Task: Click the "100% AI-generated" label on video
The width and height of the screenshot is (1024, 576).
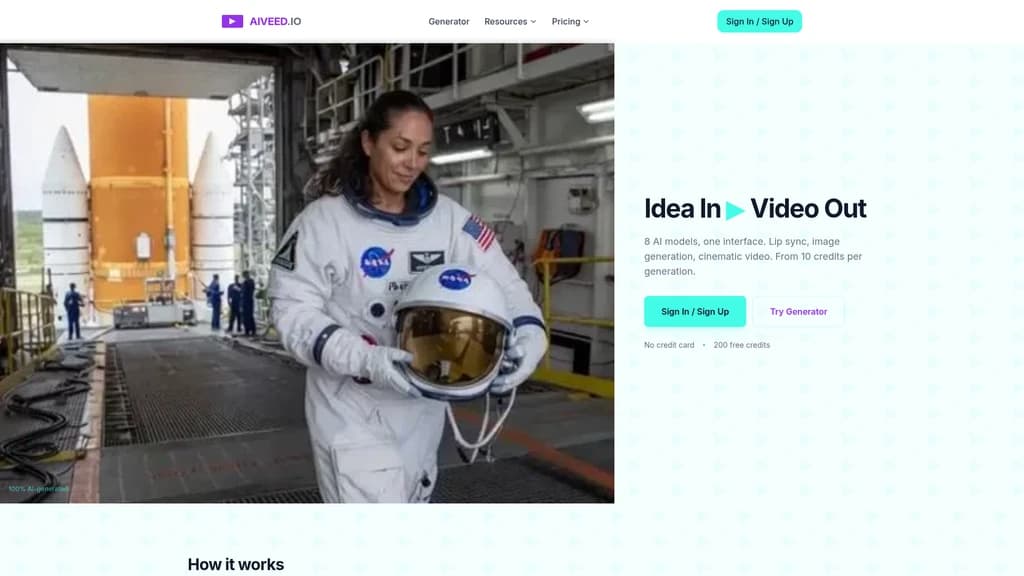Action: point(39,488)
